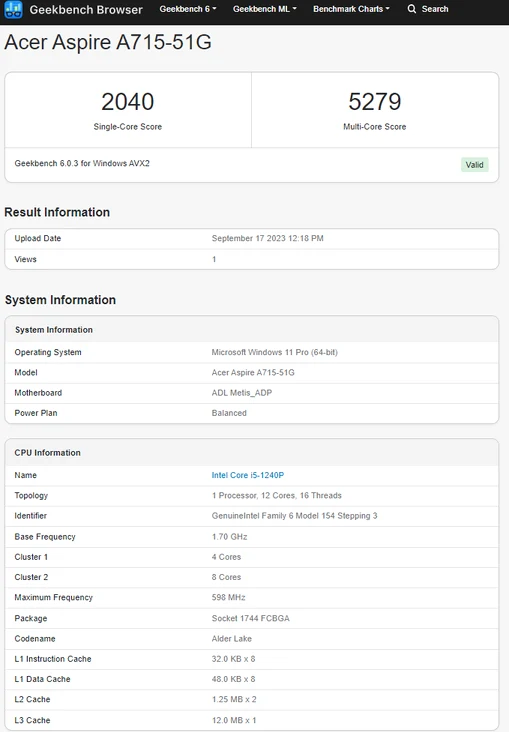Click the Geekbench Browser title link

86,9
